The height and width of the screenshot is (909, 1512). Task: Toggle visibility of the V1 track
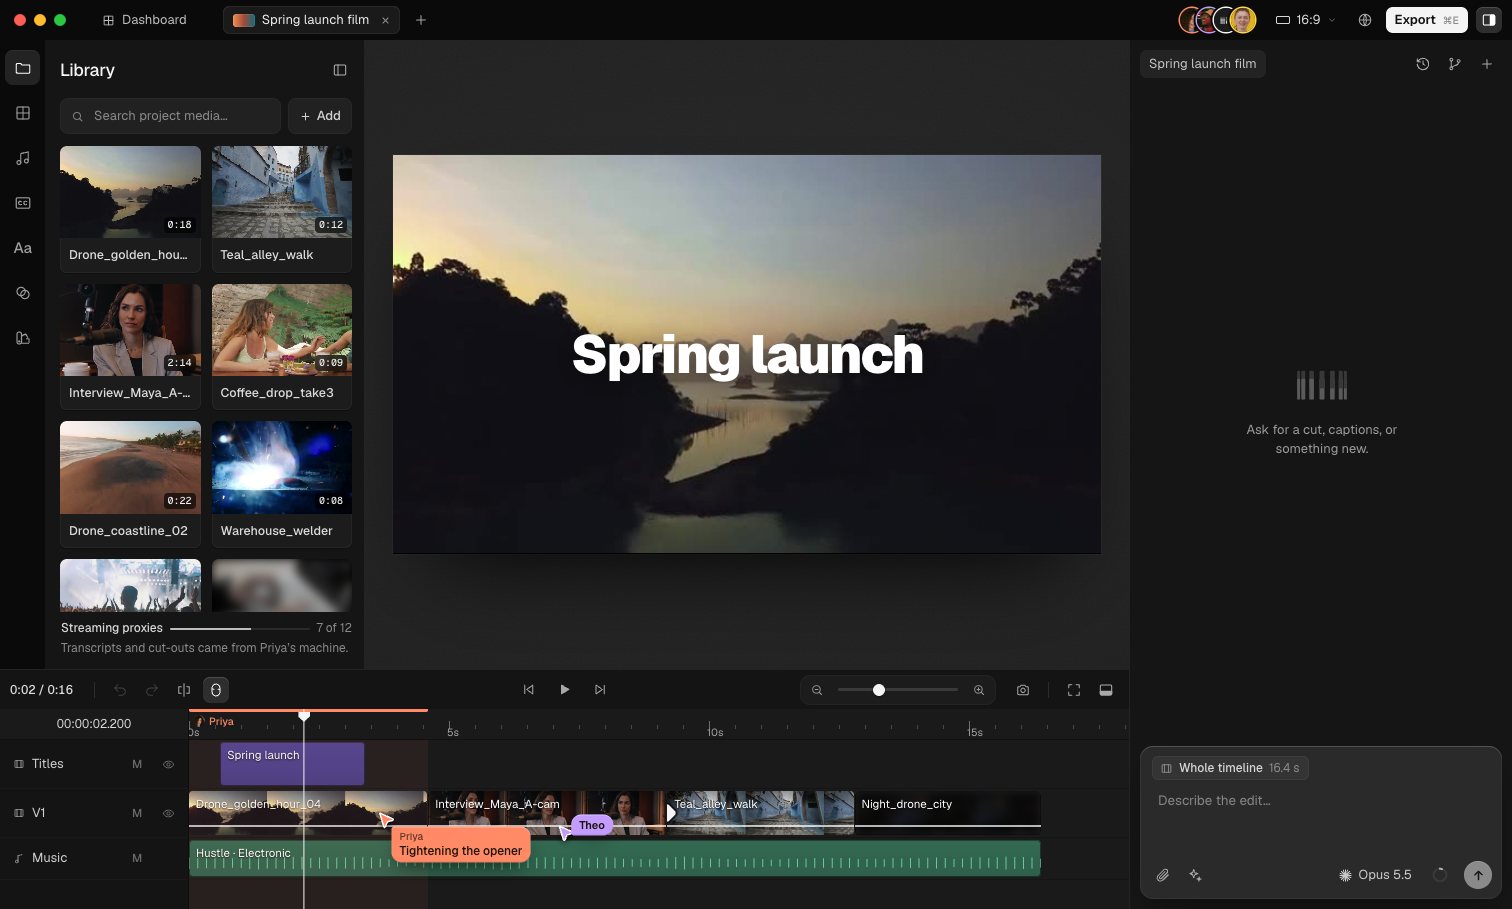[x=168, y=813]
